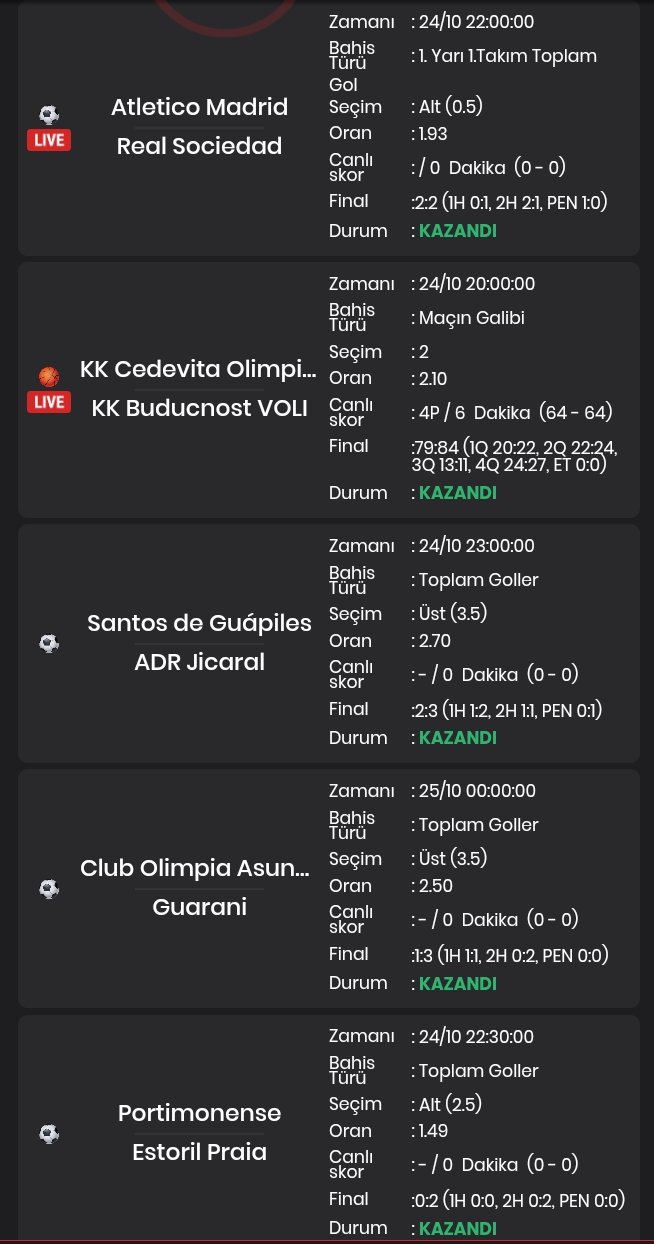
Task: Click the LIVE badge for Atletico Madrid match
Action: click(x=49, y=140)
